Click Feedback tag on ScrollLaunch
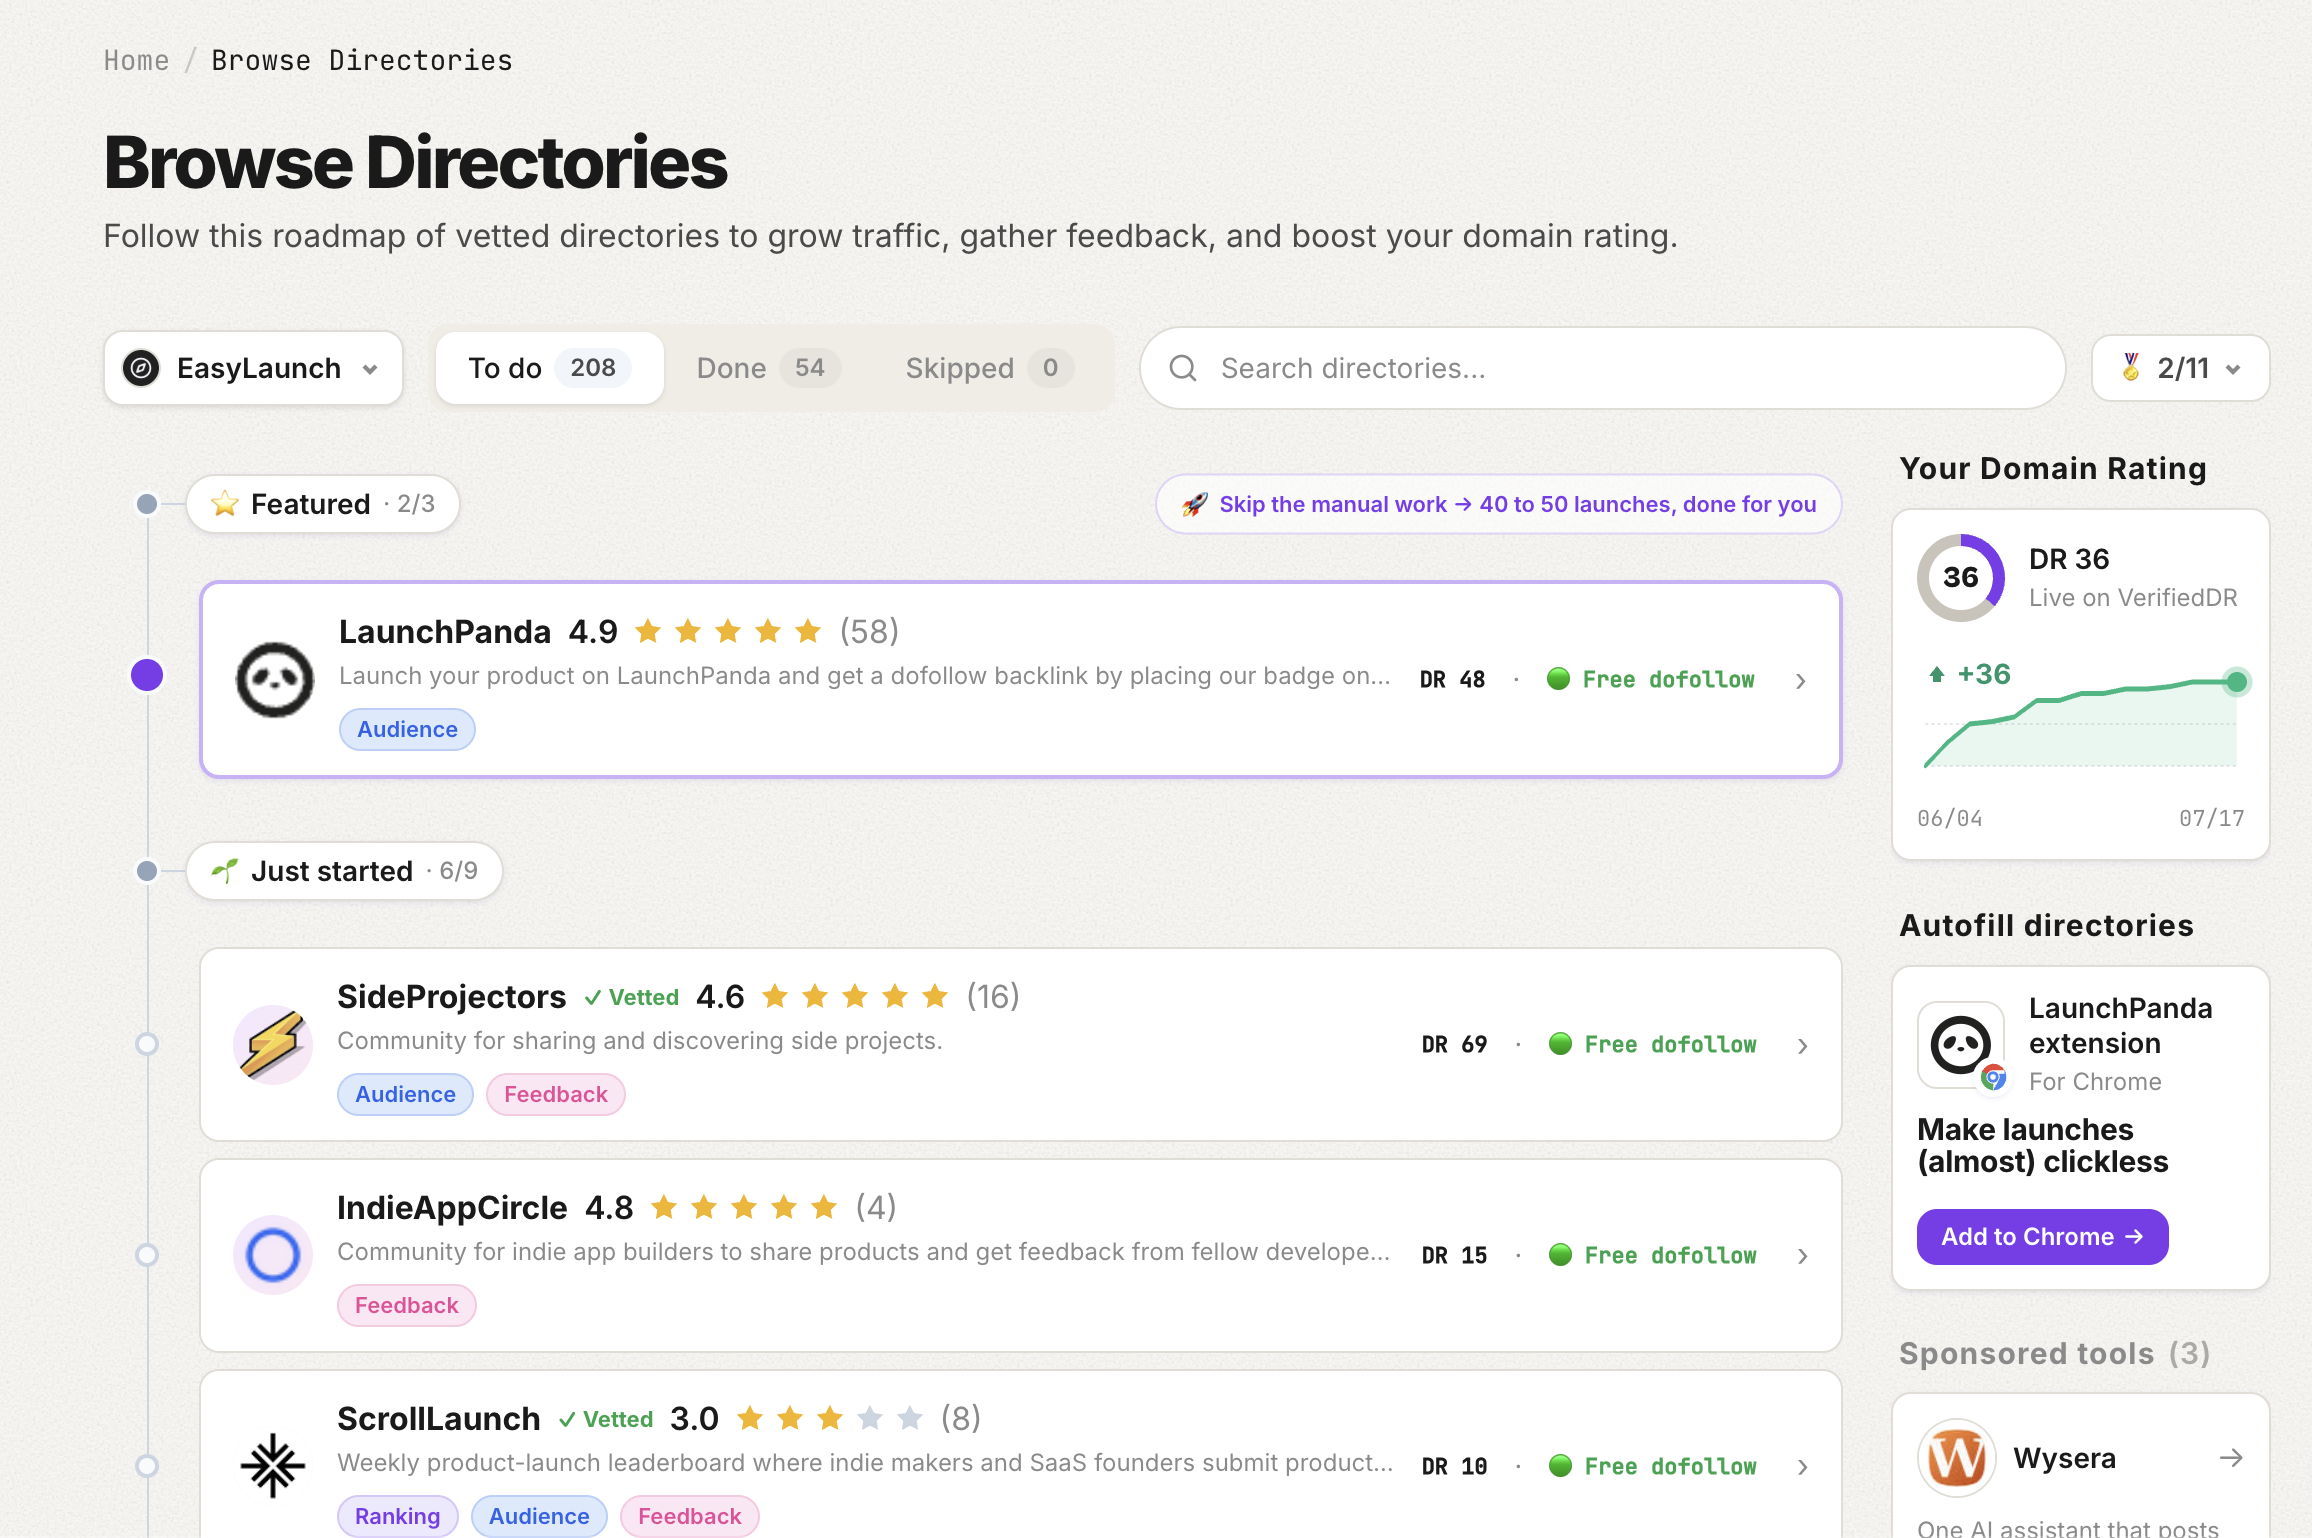2312x1538 pixels. click(x=690, y=1516)
